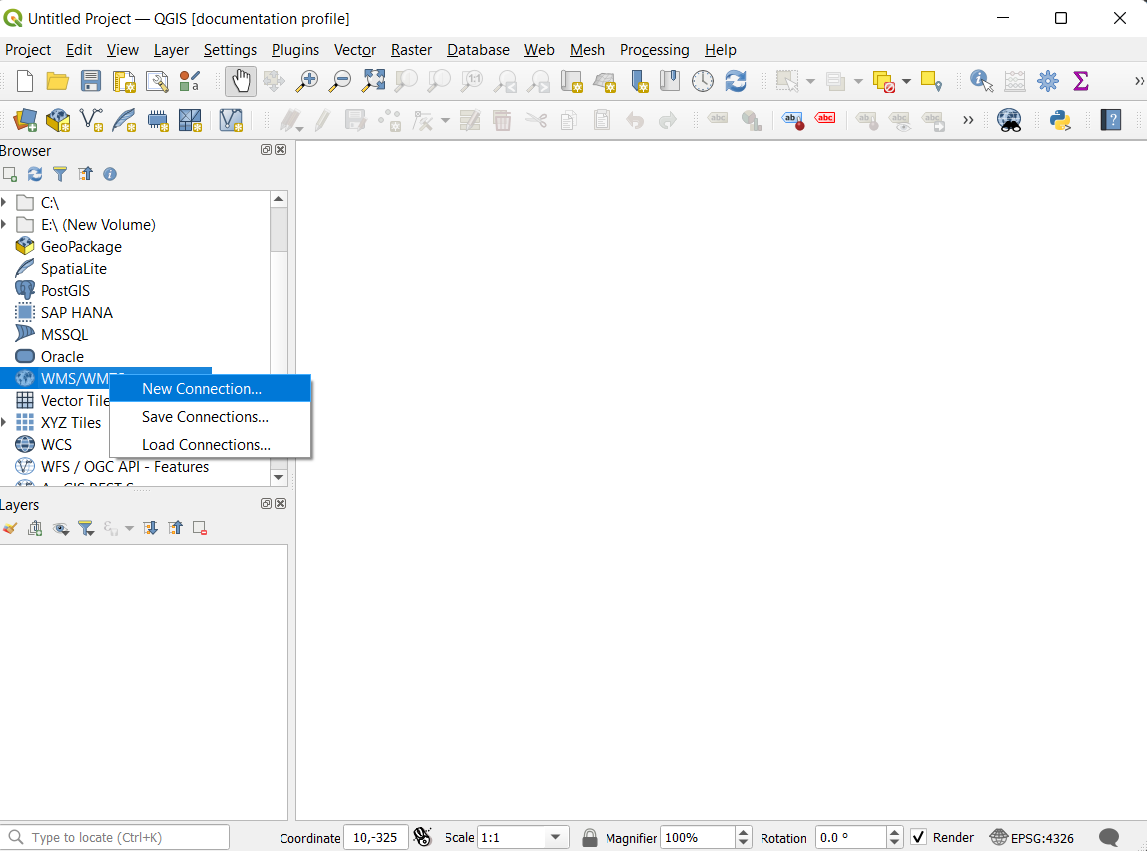The height and width of the screenshot is (851, 1147).
Task: Click the Type to locate search field
Action: click(x=115, y=836)
